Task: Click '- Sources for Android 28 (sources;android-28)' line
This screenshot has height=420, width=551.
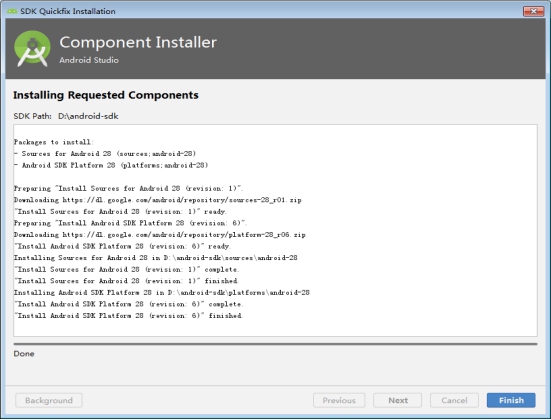Action: point(105,154)
